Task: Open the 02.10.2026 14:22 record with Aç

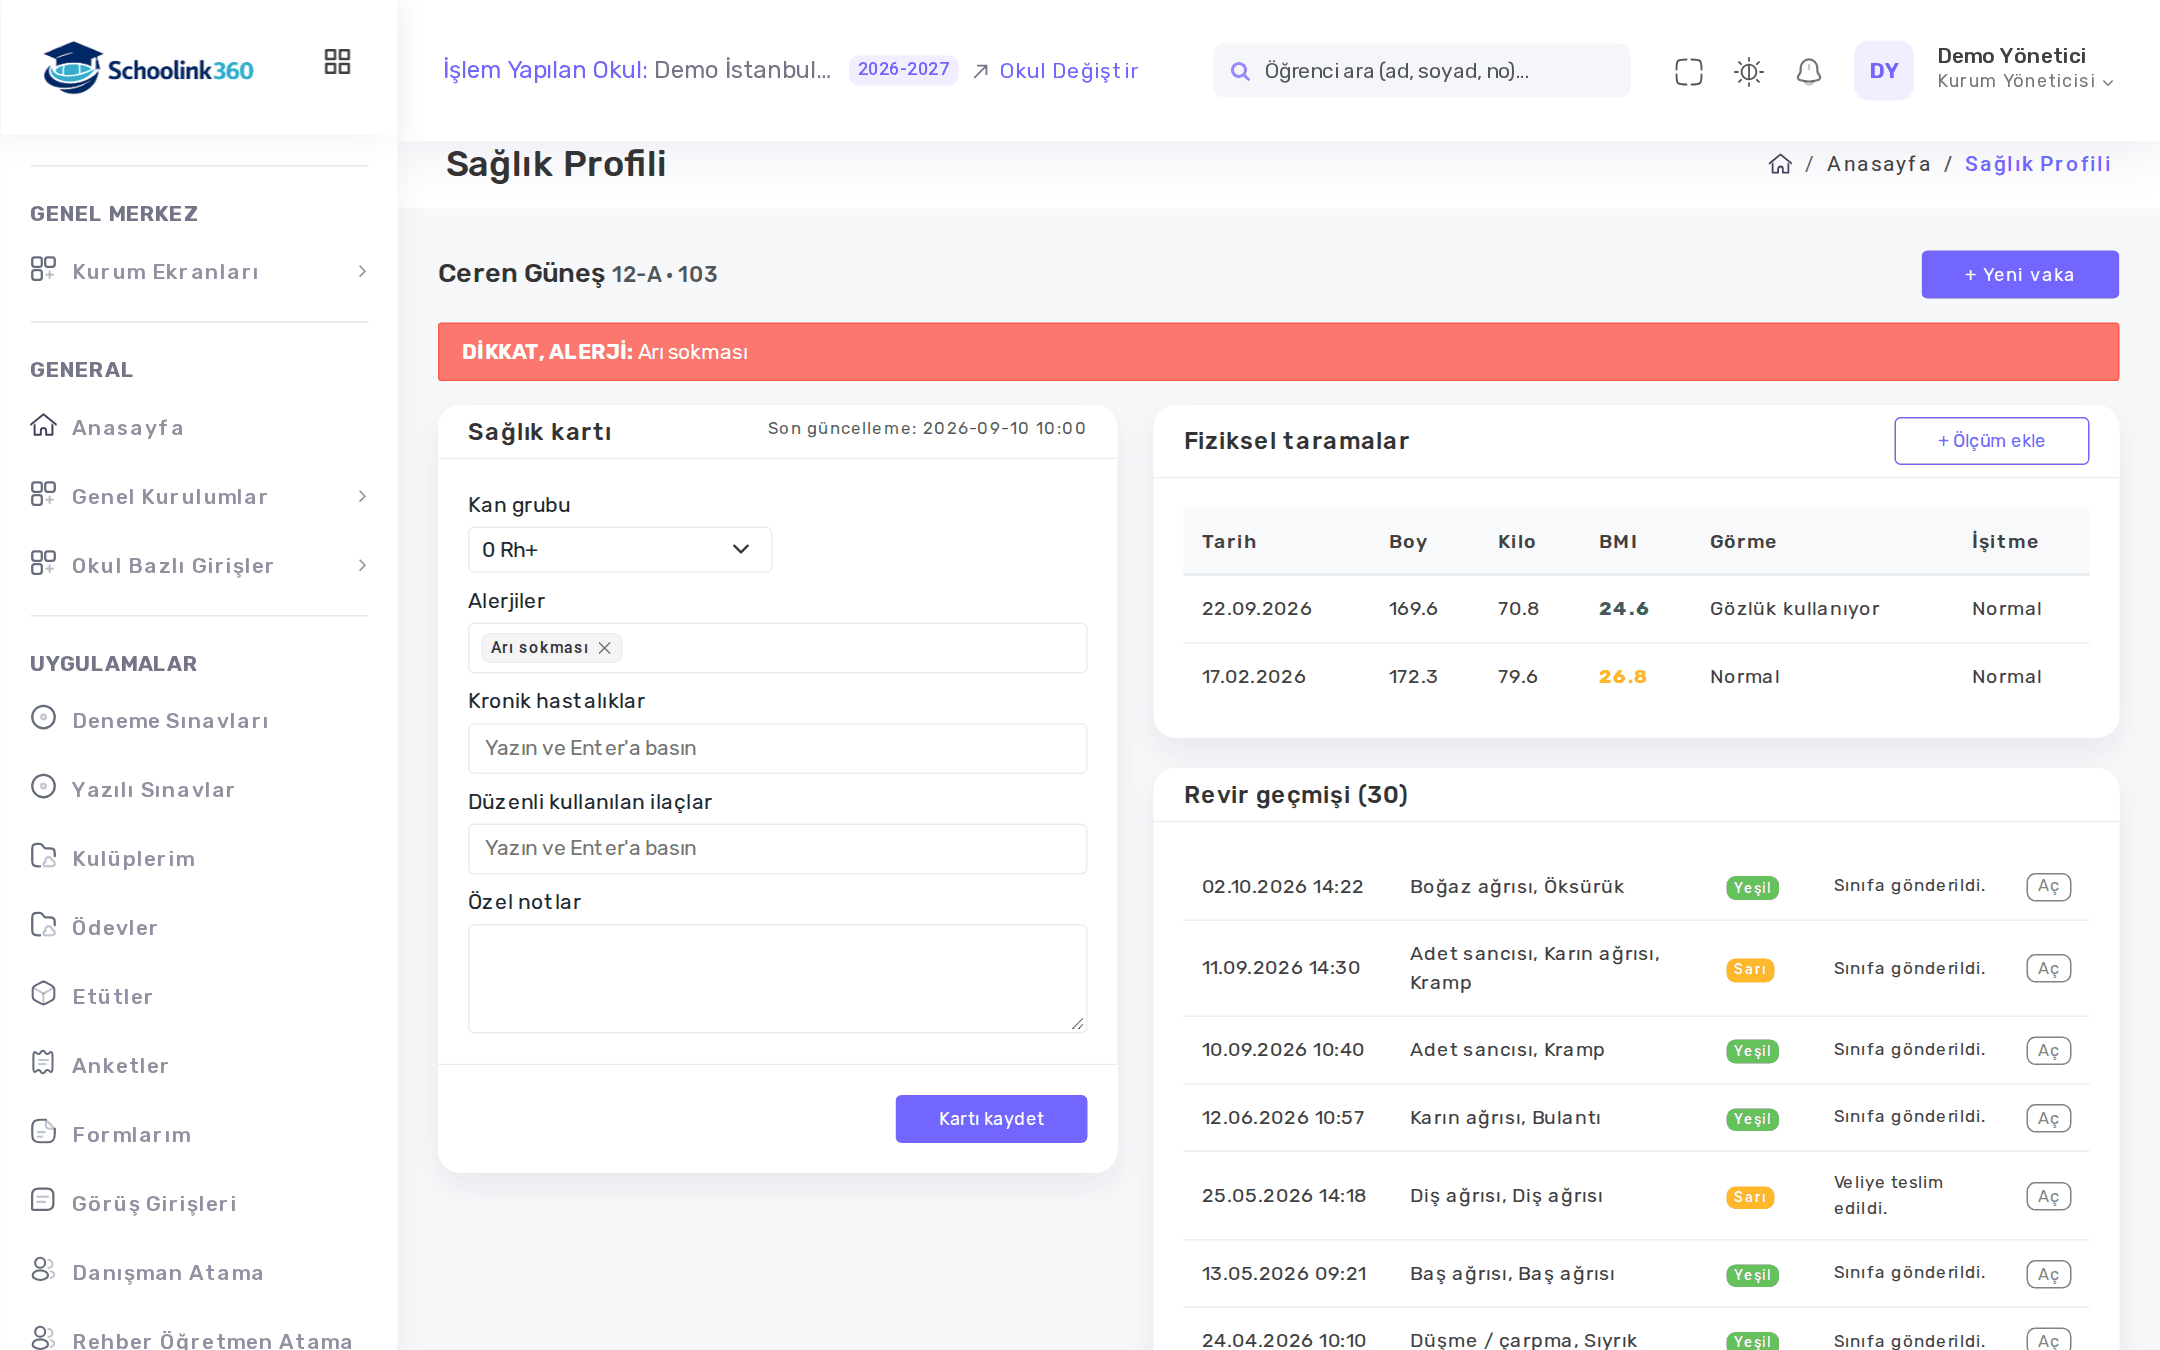Action: (2048, 887)
